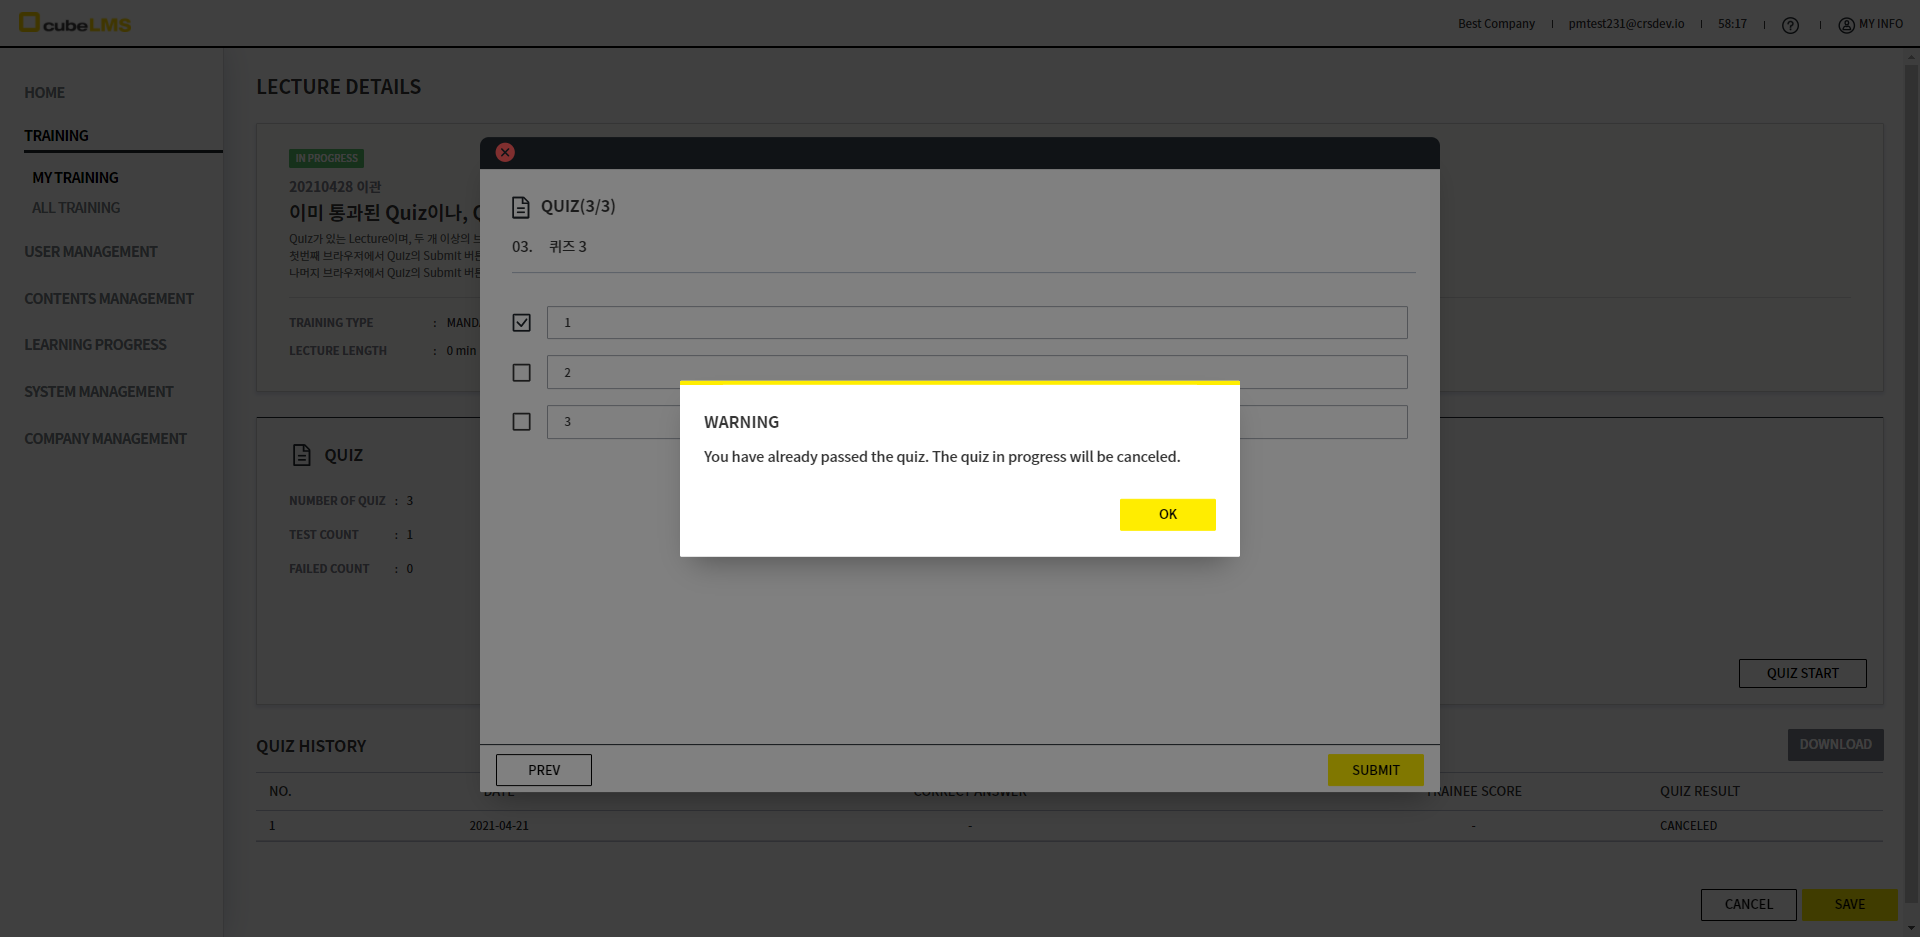Click the answer 1 text field
Image resolution: width=1920 pixels, height=937 pixels.
click(976, 323)
